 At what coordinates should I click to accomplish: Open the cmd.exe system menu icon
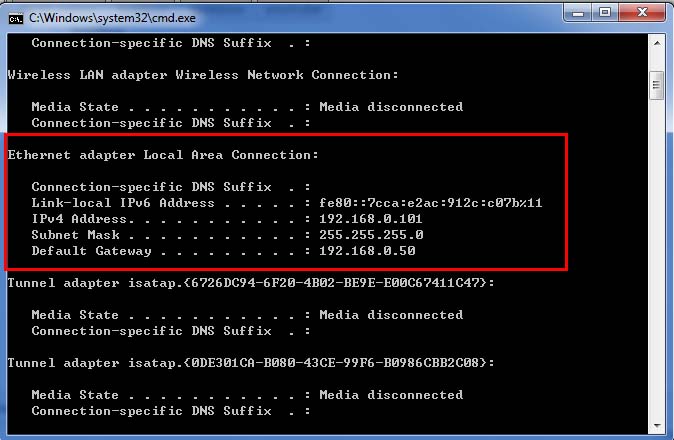[x=14, y=15]
